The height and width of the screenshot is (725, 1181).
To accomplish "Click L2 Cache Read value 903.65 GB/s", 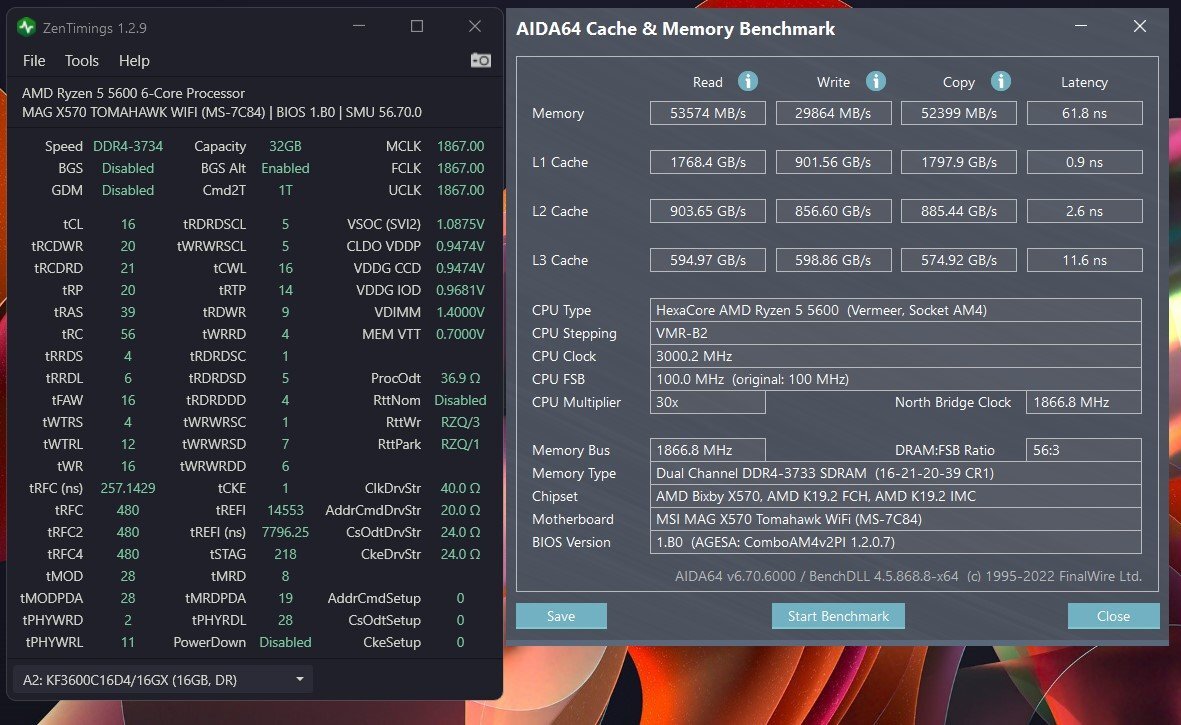I will coord(708,211).
